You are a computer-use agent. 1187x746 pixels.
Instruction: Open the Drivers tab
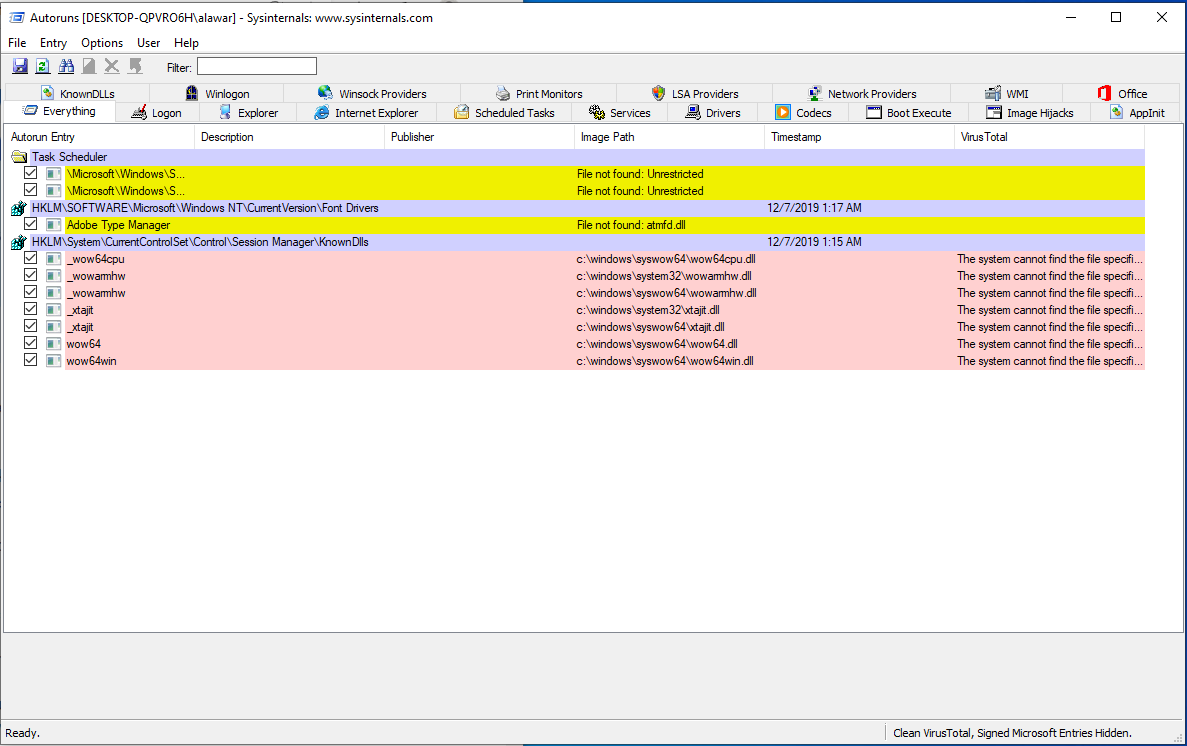pos(713,113)
